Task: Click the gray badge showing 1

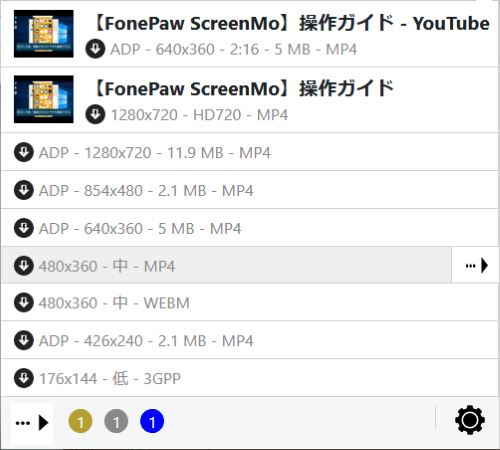Action: 116,422
